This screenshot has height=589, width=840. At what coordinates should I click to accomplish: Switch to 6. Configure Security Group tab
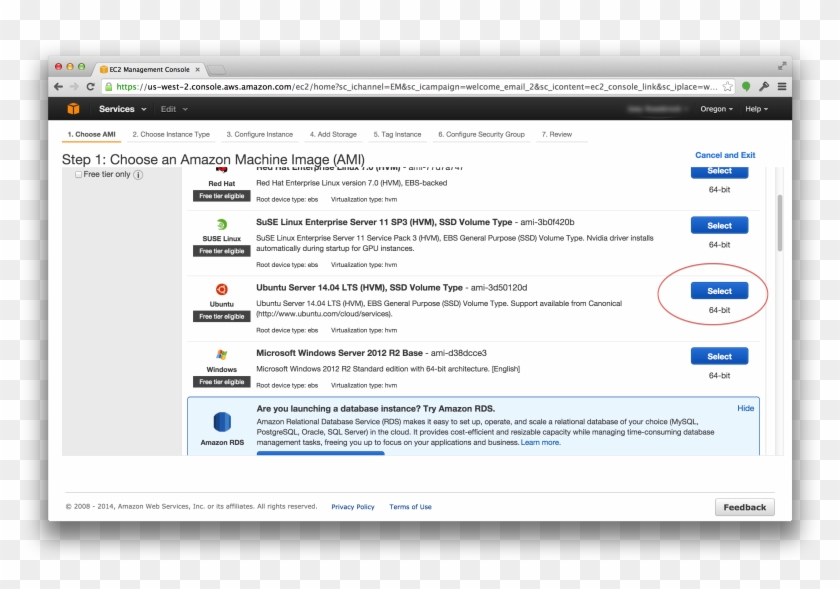481,135
